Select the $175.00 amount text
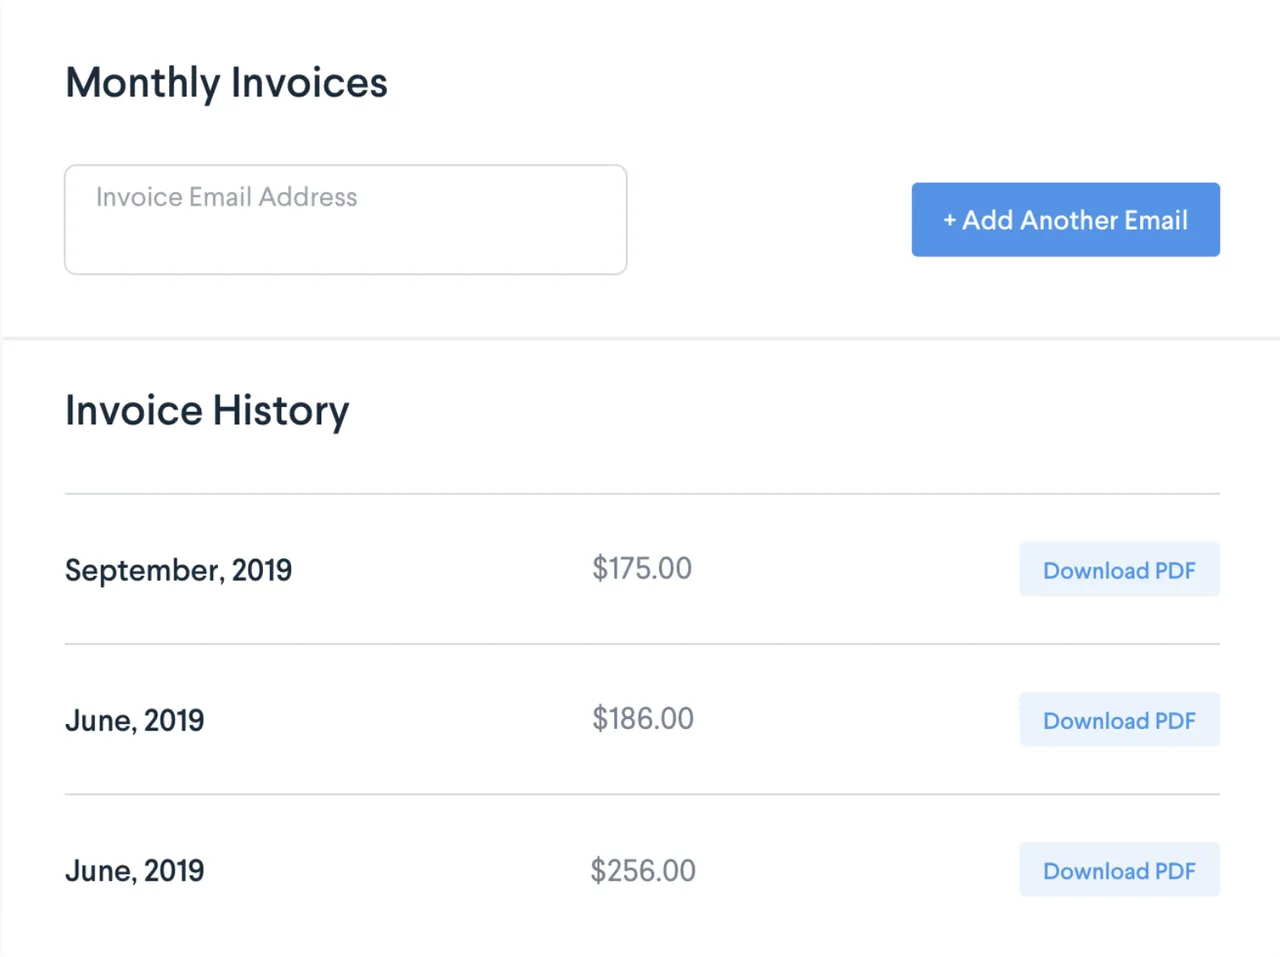Screen dimensions: 1280x957 tap(641, 568)
